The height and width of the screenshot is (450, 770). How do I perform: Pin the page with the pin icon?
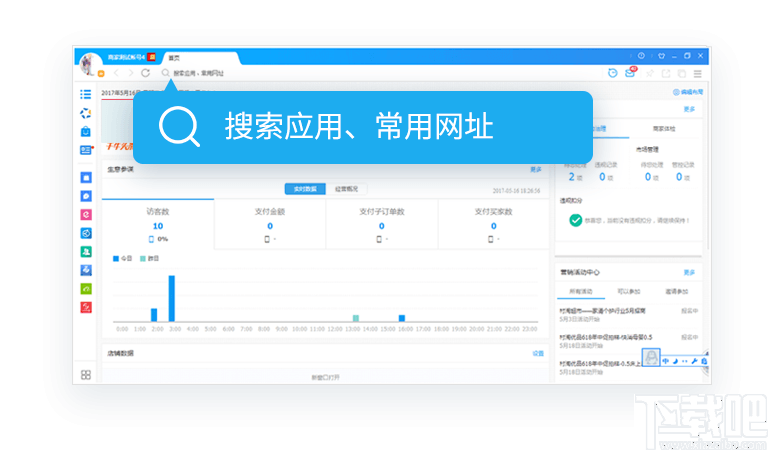(x=650, y=74)
